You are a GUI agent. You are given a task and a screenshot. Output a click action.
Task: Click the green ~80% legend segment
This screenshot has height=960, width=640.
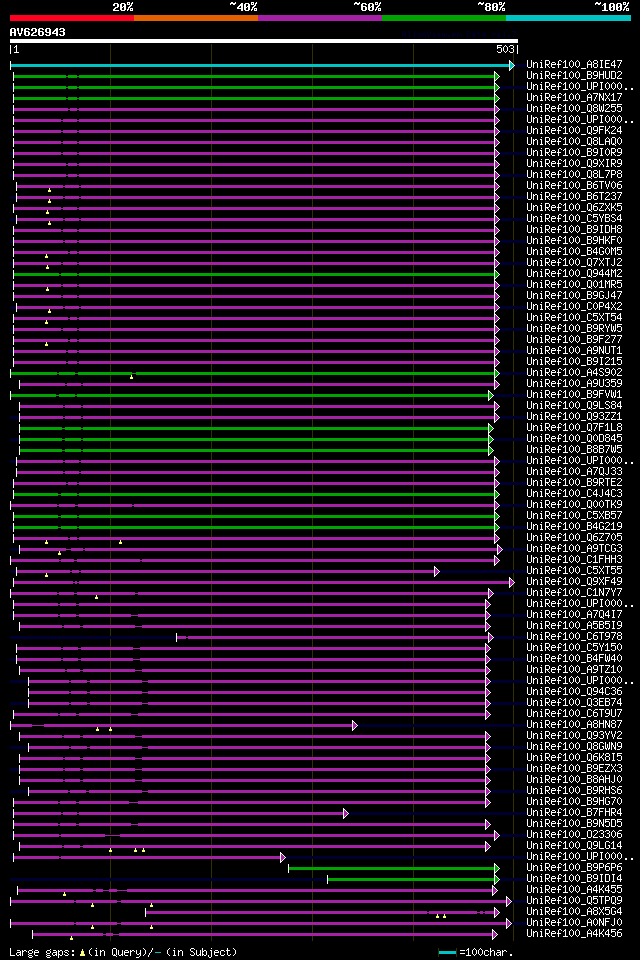444,18
